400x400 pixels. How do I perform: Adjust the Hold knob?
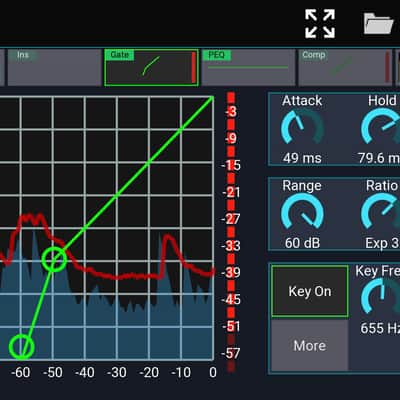coord(382,128)
